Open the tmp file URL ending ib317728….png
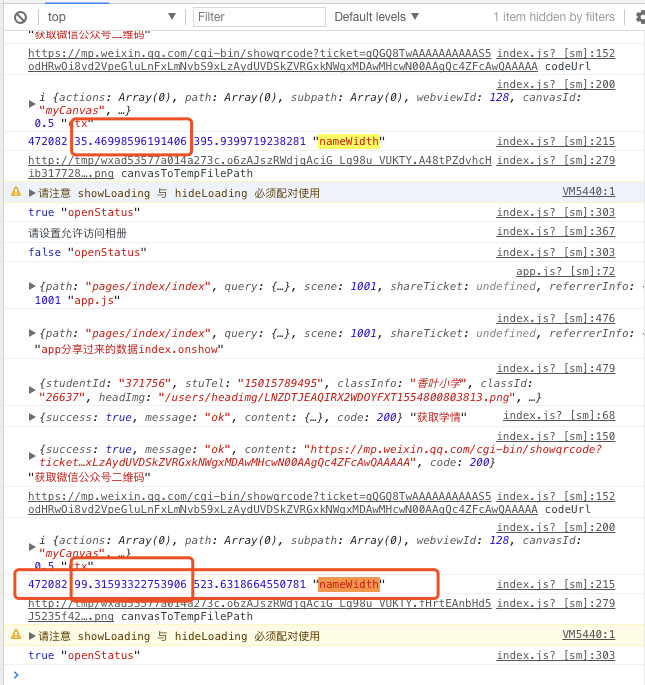Viewport: 645px width, 685px height. click(260, 167)
